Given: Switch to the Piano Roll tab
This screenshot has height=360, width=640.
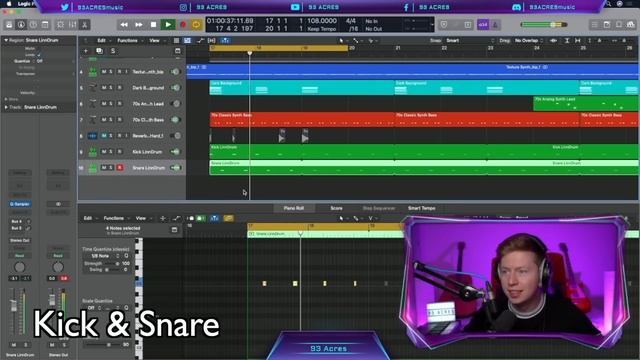Looking at the screenshot, I should coord(294,208).
